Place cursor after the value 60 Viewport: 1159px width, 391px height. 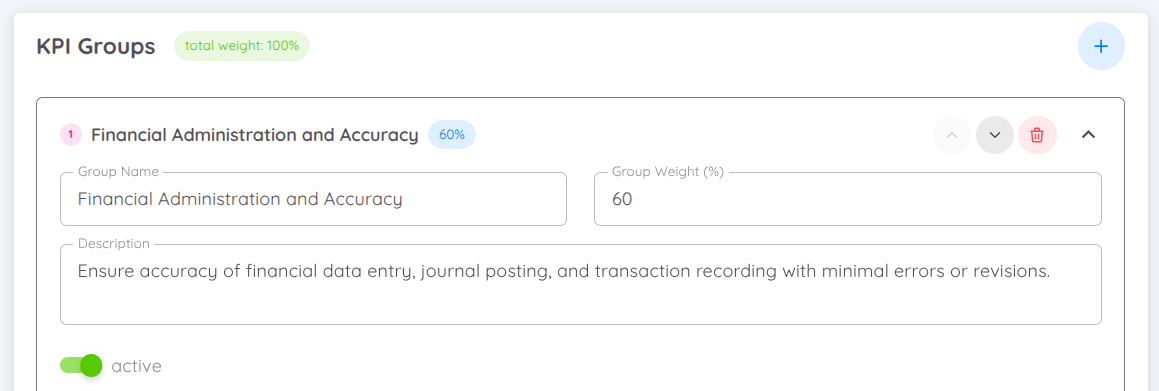point(633,199)
